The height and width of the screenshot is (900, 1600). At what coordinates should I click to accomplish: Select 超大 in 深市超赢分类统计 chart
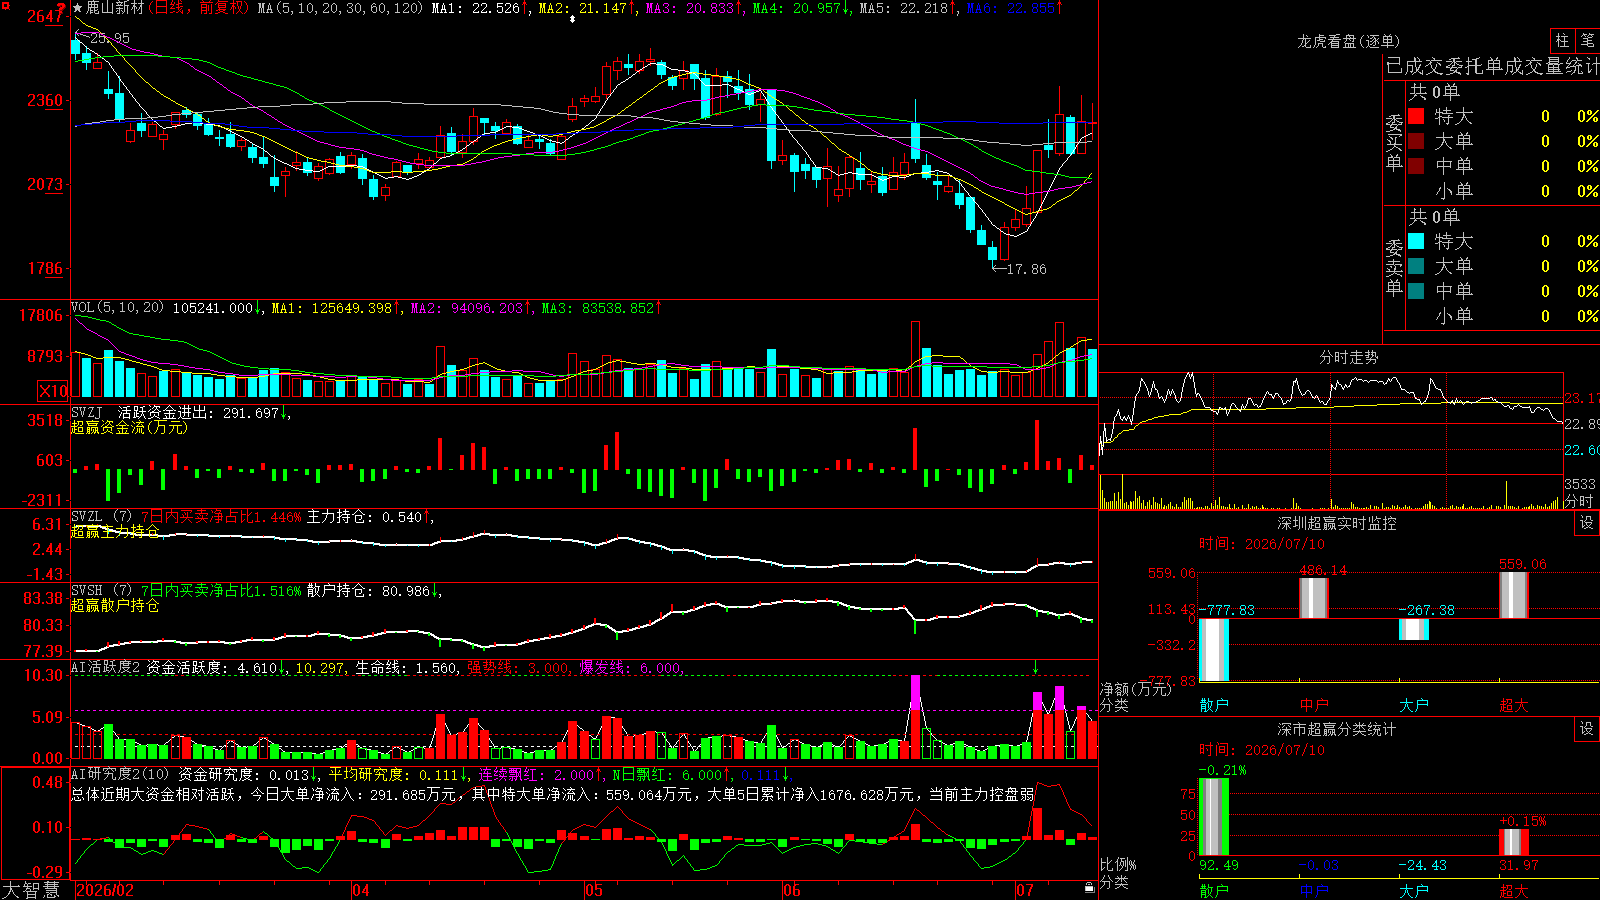[x=1514, y=890]
